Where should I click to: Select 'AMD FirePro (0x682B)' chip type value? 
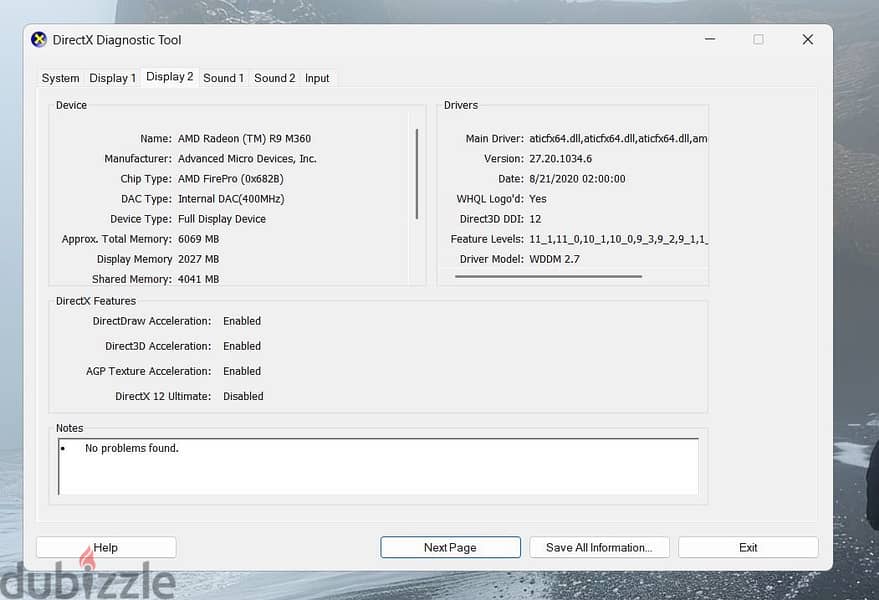pyautogui.click(x=230, y=179)
